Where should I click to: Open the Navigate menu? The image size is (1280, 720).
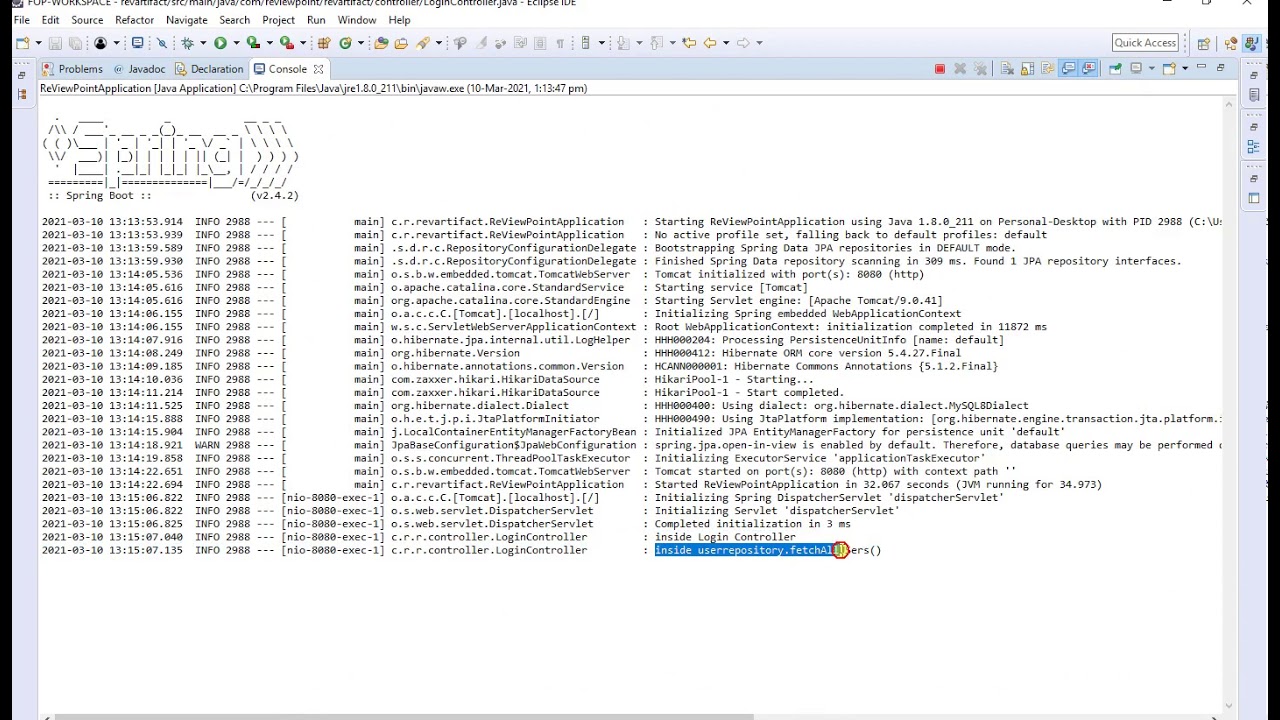coord(186,20)
